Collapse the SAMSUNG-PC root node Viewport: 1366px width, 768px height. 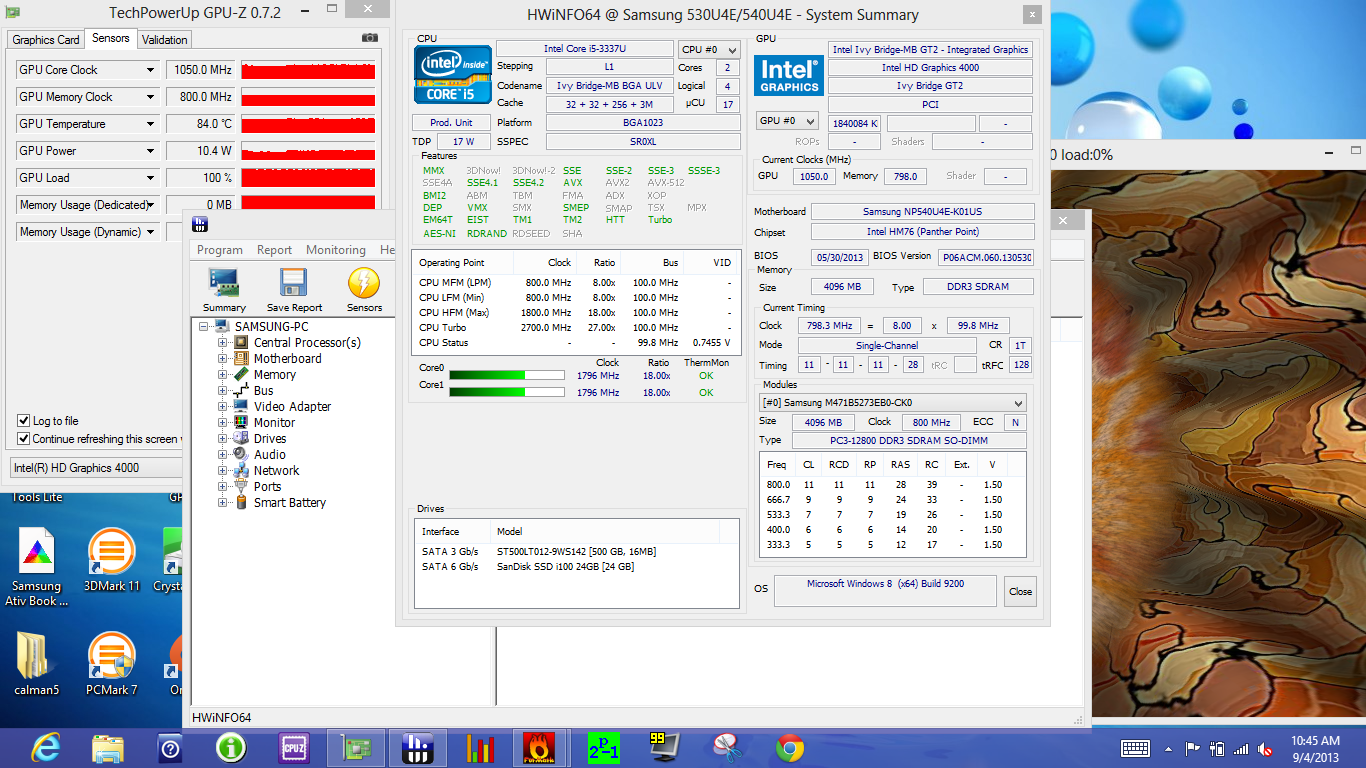(x=204, y=327)
